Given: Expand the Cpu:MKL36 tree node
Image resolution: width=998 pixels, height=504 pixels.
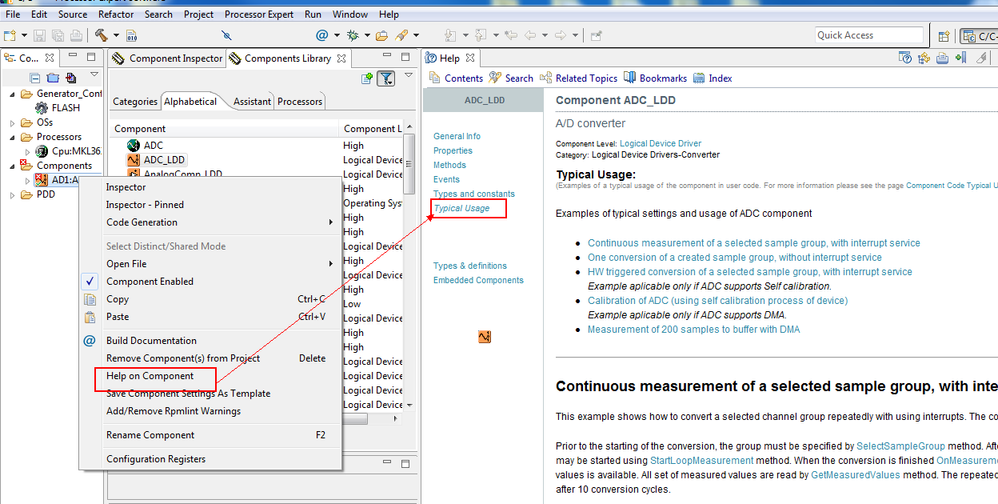Looking at the screenshot, I should click(x=27, y=151).
